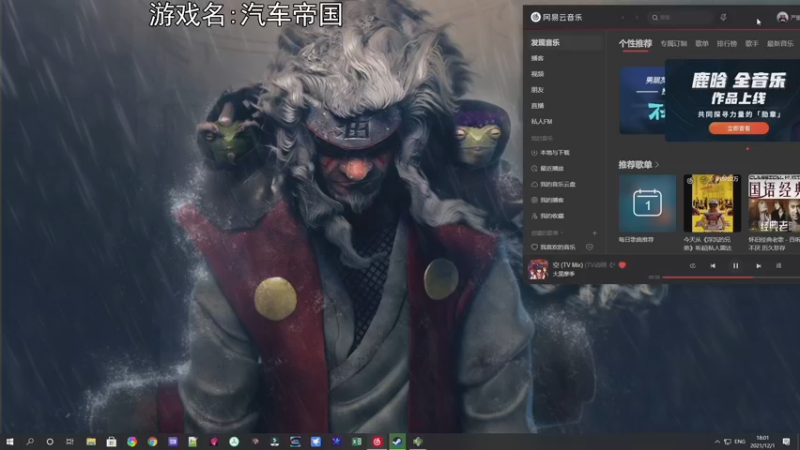Open the daily recommendation calendar playlist
Viewport: 800px width, 450px height.
coord(647,203)
